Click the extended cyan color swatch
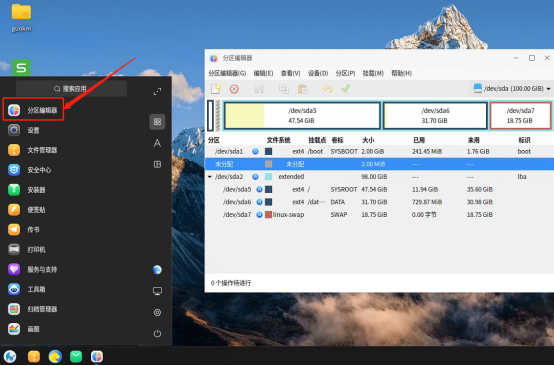Image resolution: width=554 pixels, height=366 pixels. click(269, 177)
